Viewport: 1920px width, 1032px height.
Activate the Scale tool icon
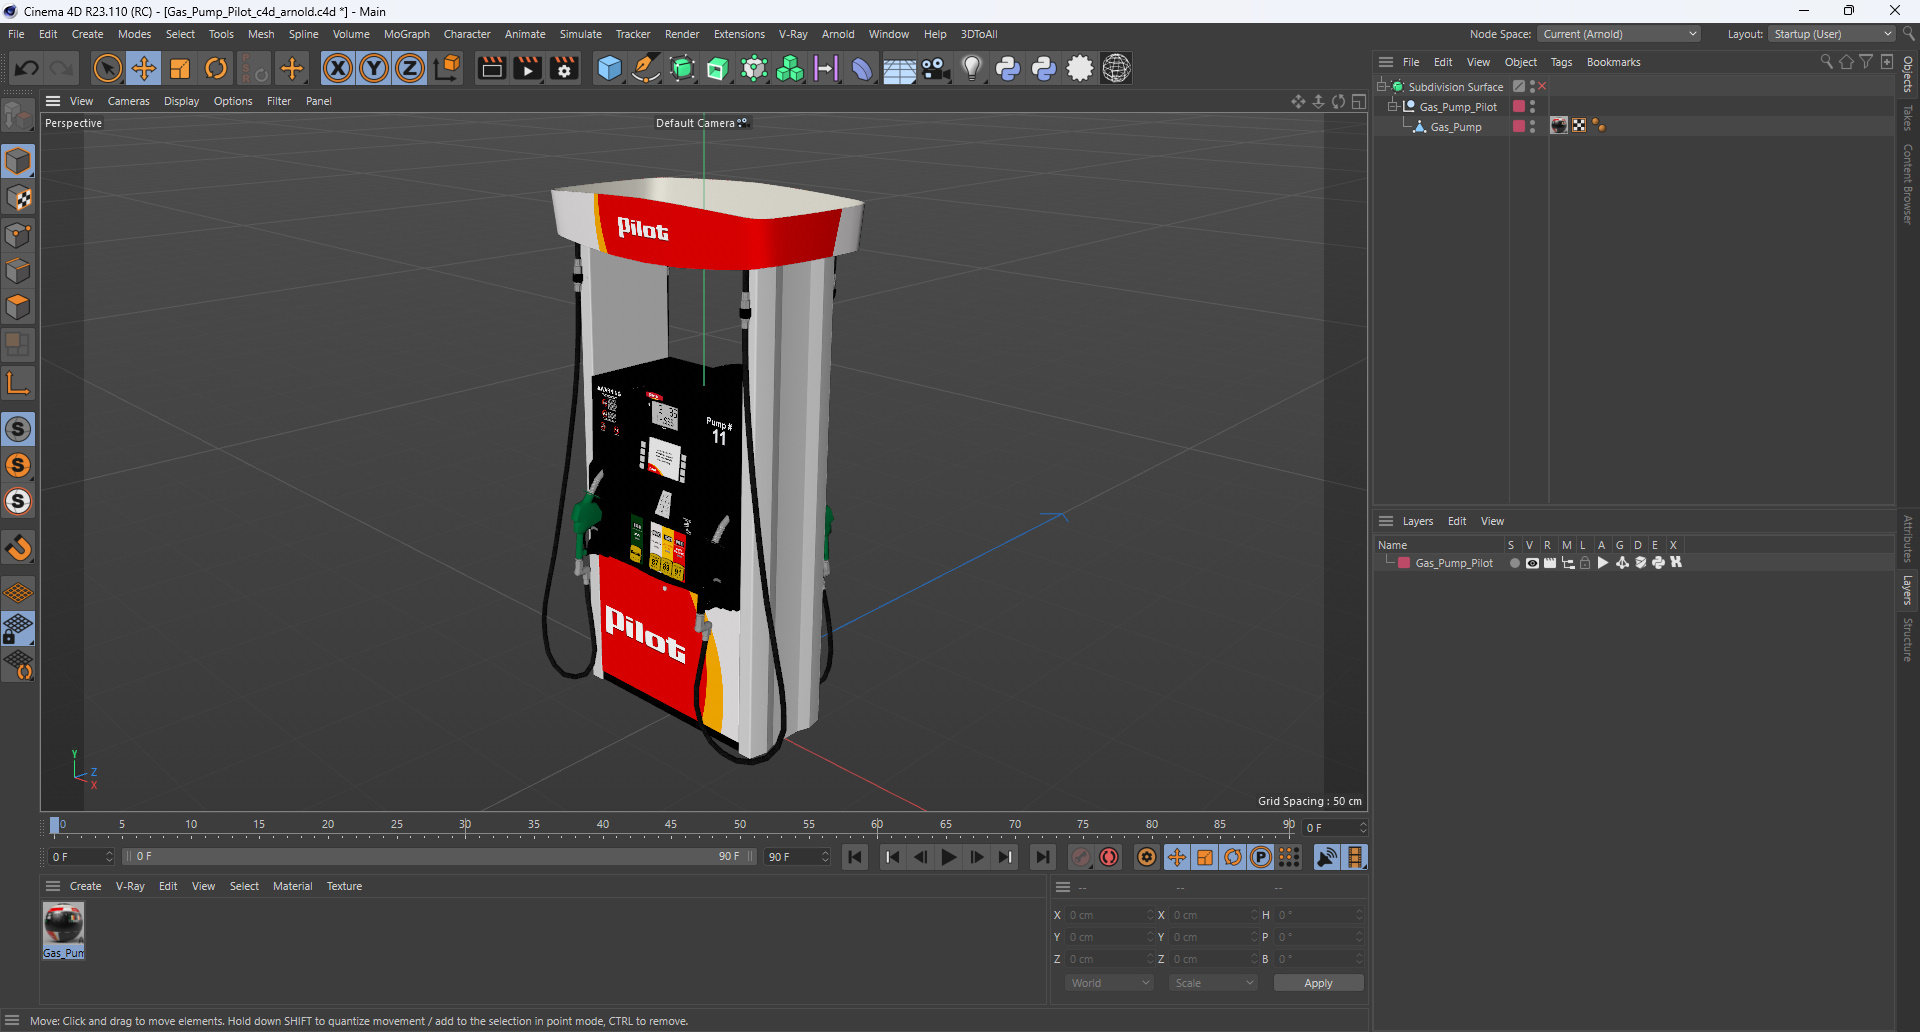click(x=180, y=68)
